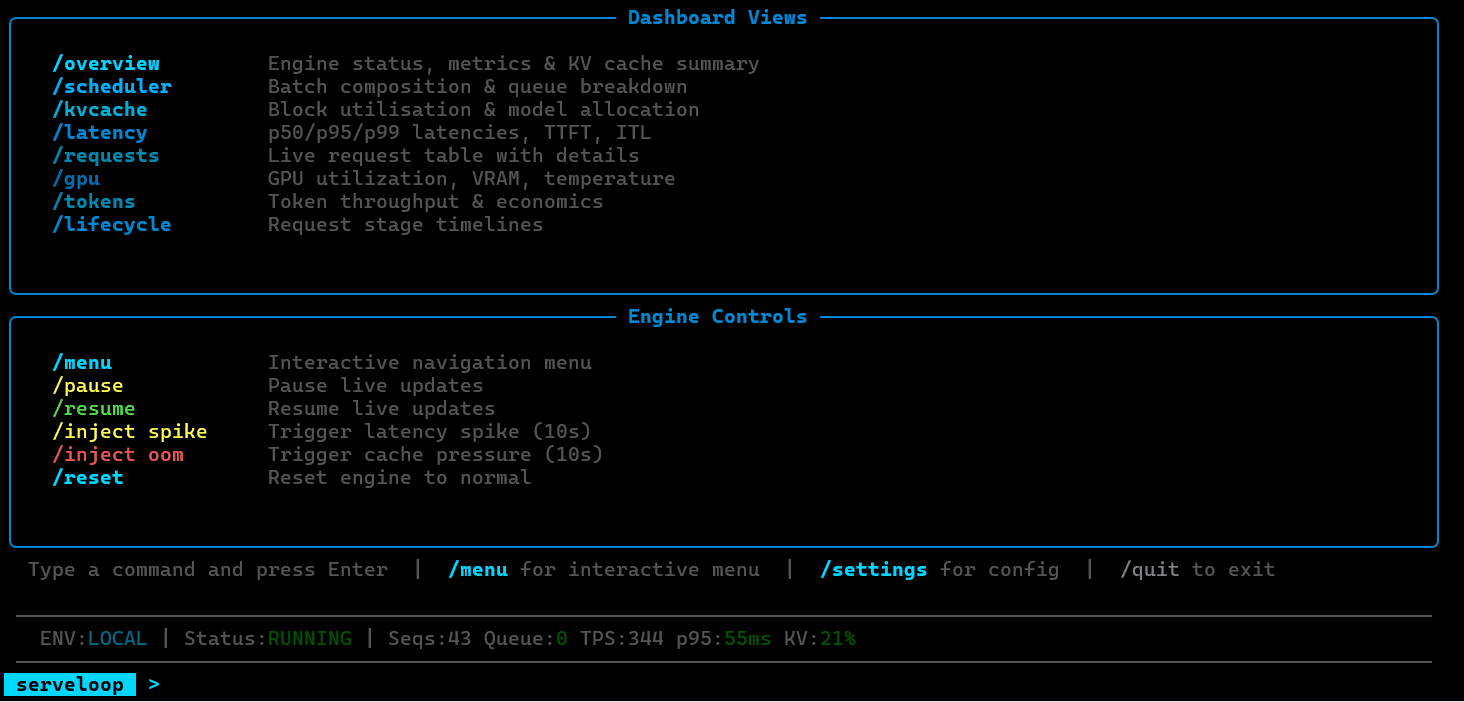Select the /overview command

[x=106, y=64]
